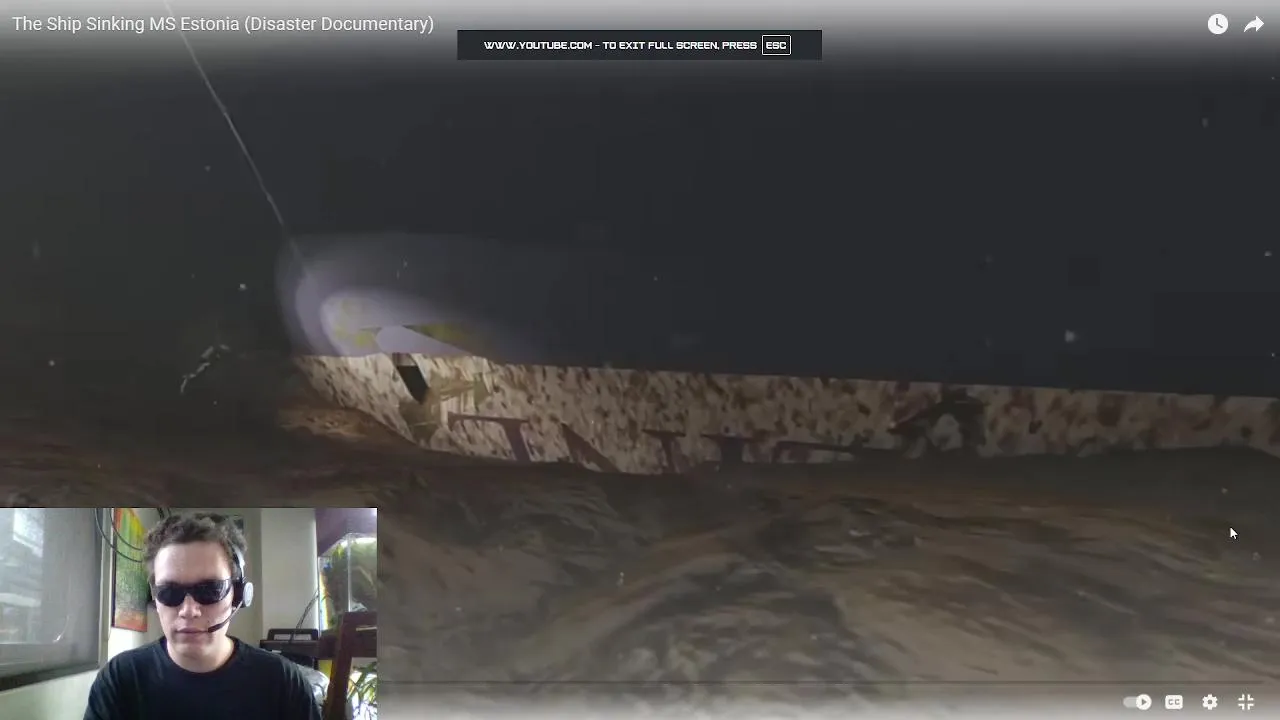Toggle the autoplay switch
This screenshot has height=720, width=1280.
(x=1137, y=702)
